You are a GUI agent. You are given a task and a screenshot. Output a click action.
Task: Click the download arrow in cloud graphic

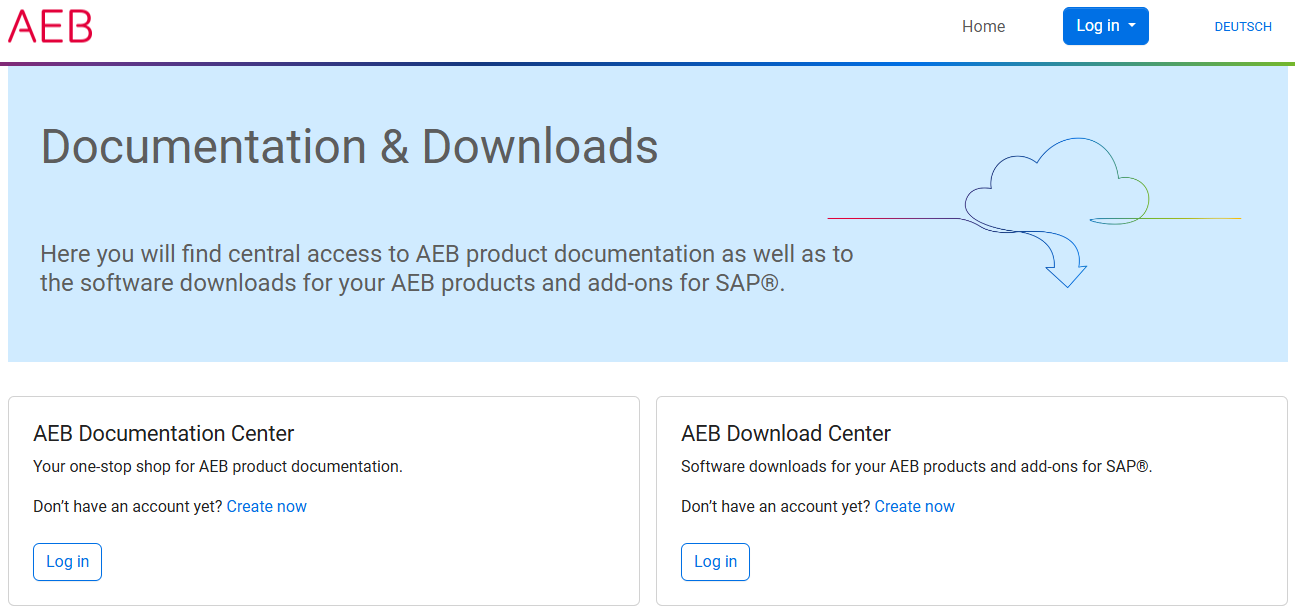[1066, 270]
